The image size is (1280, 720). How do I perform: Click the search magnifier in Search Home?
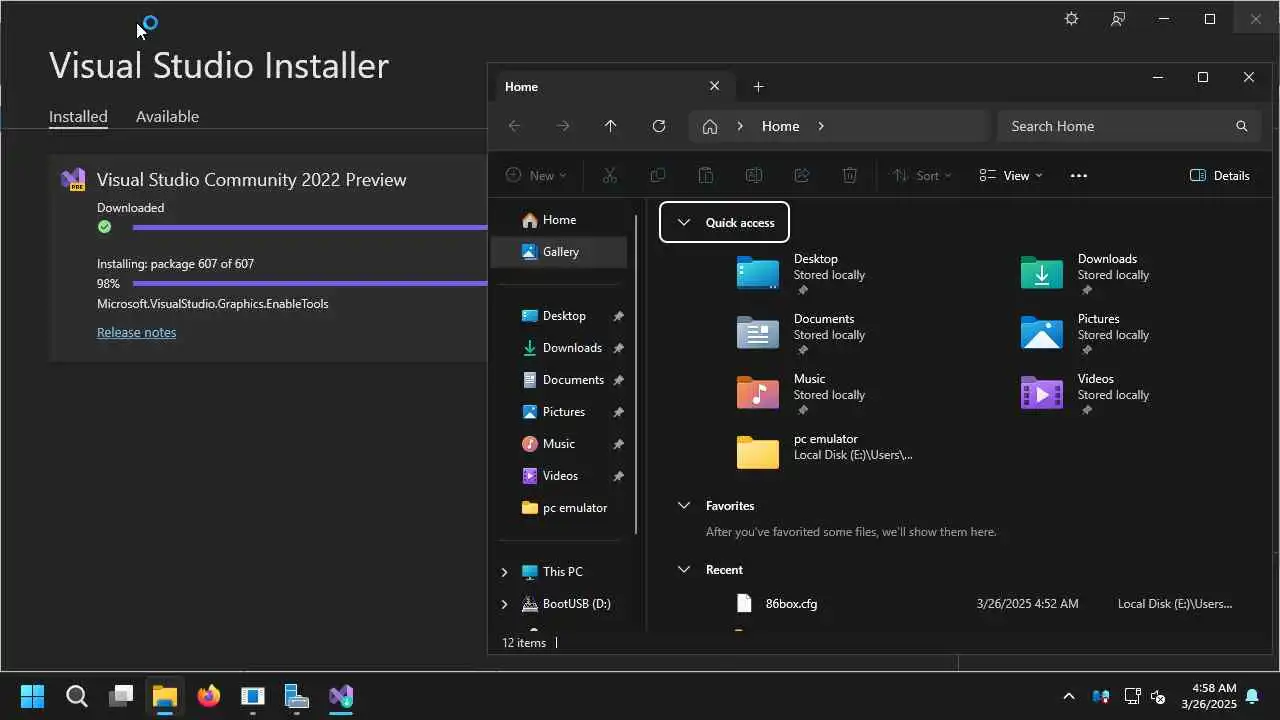pos(1242,126)
